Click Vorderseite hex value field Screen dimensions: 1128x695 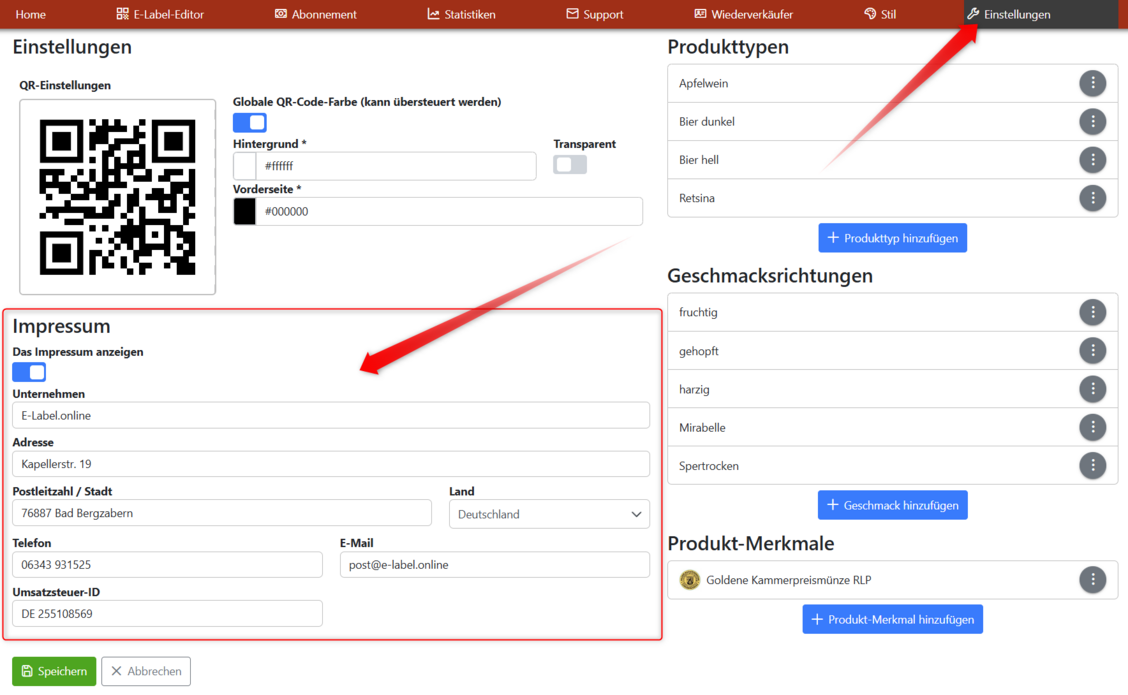[449, 212]
